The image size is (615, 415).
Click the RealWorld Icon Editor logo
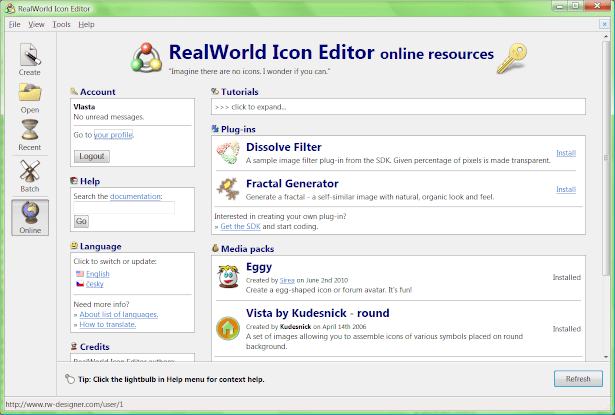click(146, 57)
